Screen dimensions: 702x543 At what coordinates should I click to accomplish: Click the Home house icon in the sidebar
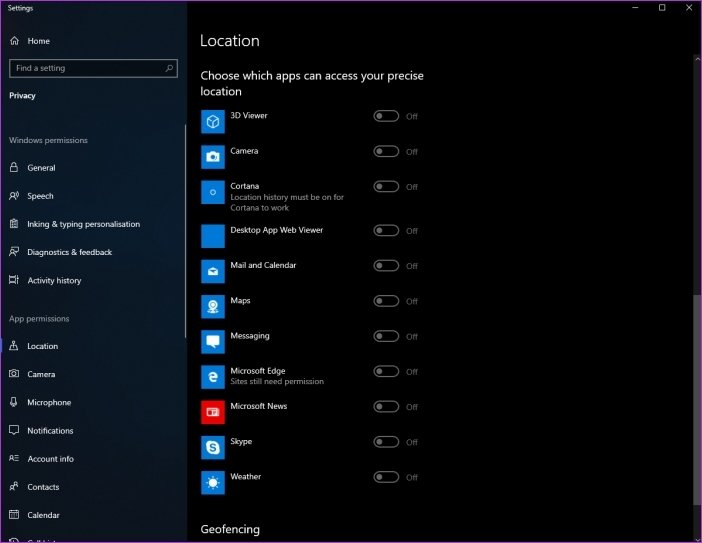pos(14,41)
